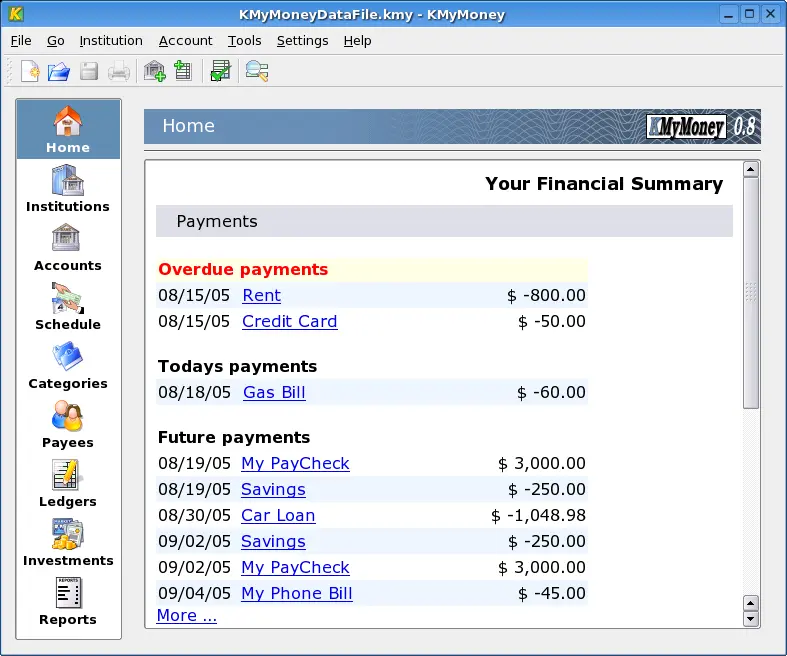The height and width of the screenshot is (656, 787).
Task: Click the Payments section header
Action: [x=444, y=221]
